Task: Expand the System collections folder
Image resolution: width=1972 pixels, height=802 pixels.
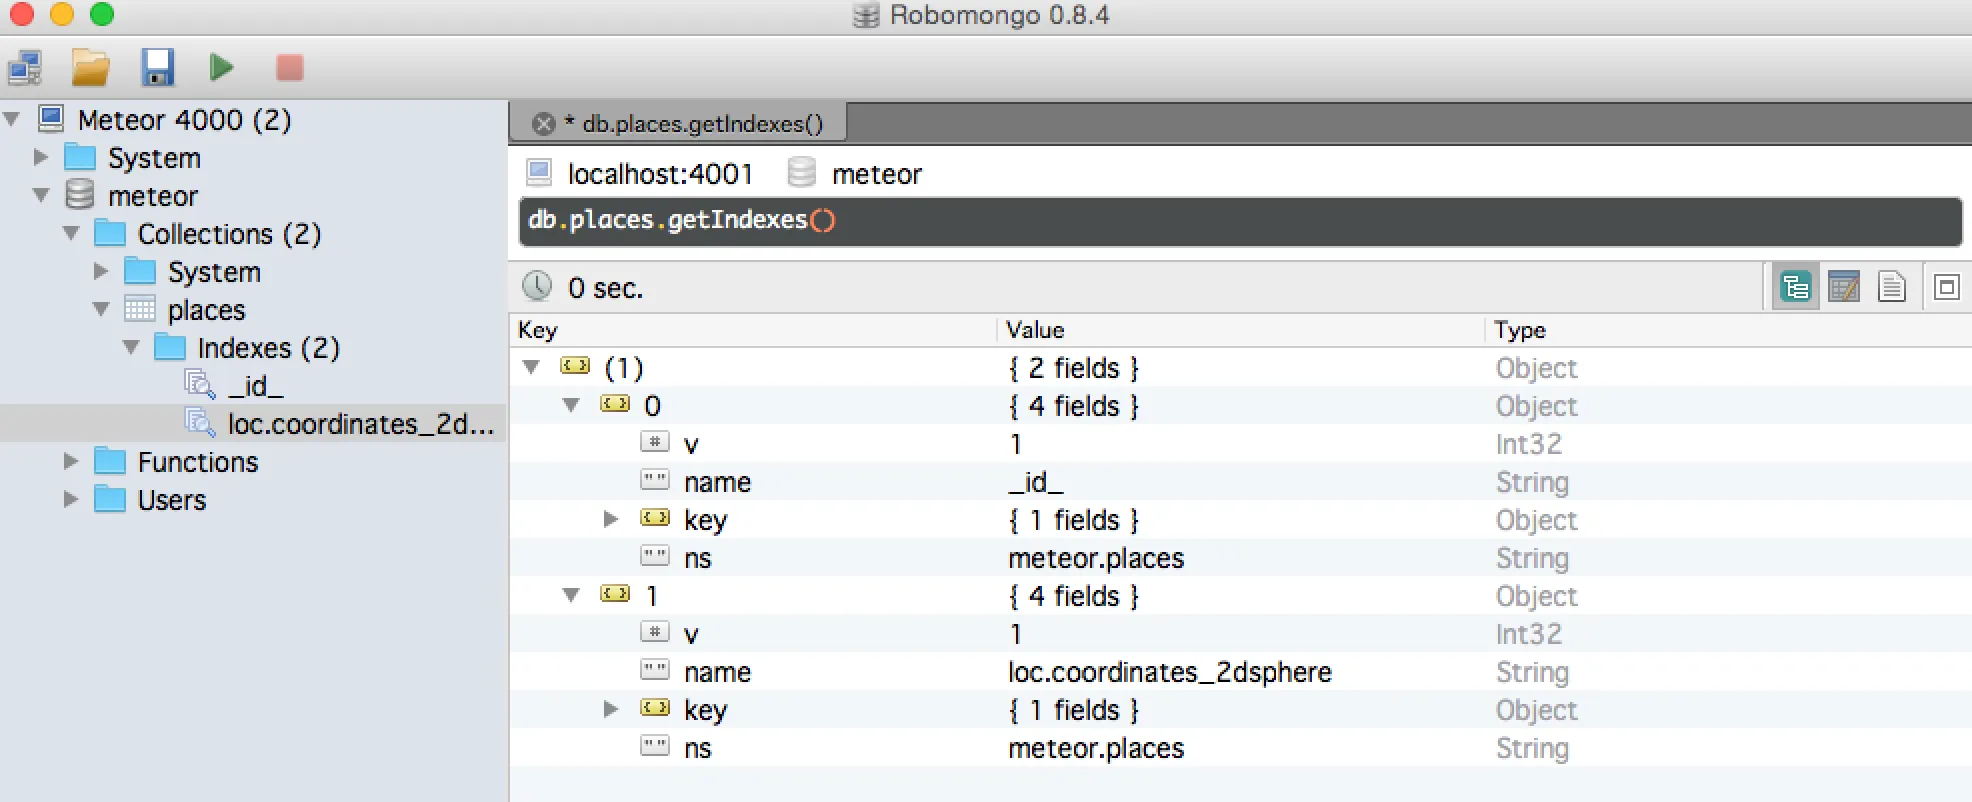Action: click(x=100, y=270)
